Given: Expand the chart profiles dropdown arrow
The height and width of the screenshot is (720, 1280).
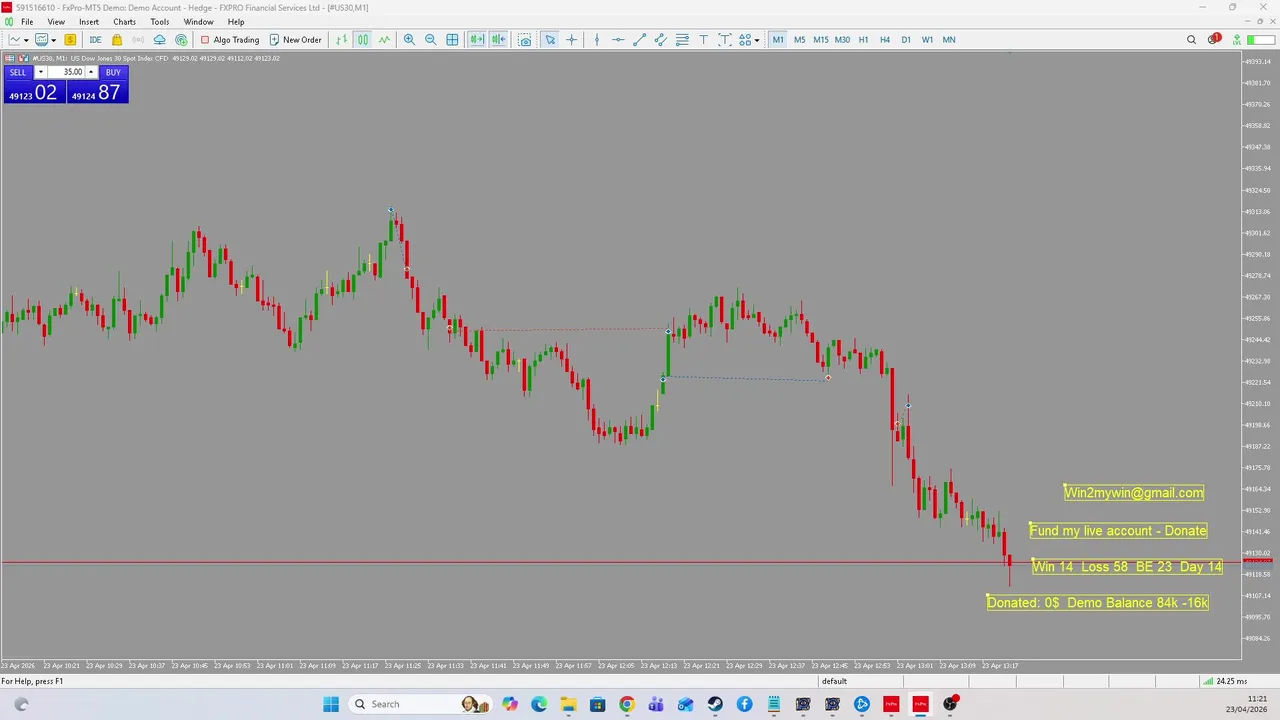Looking at the screenshot, I should pos(53,40).
